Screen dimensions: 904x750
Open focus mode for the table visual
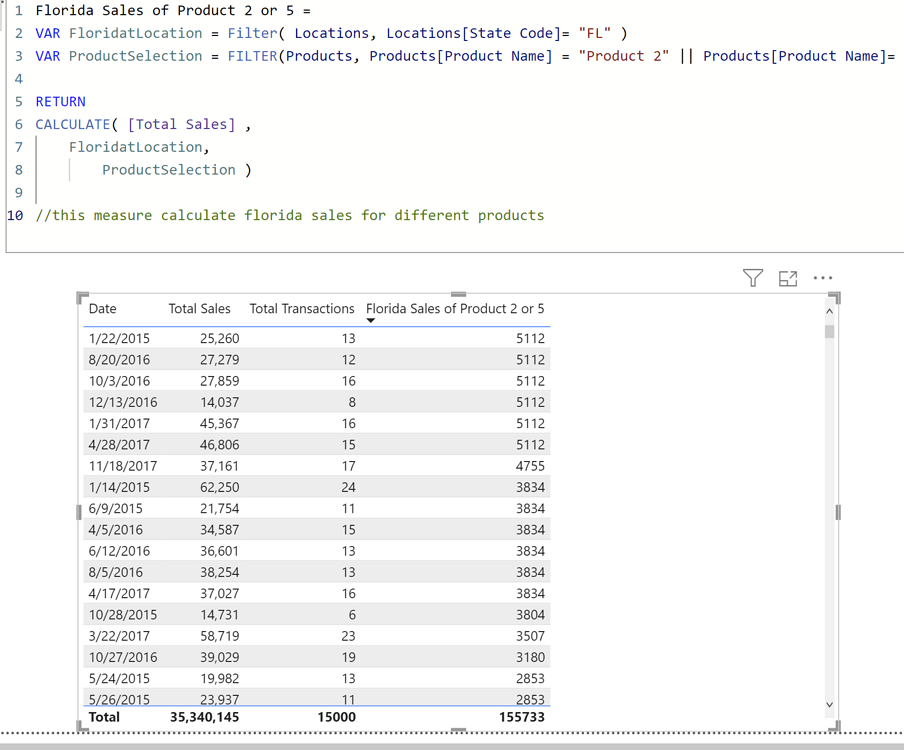788,279
